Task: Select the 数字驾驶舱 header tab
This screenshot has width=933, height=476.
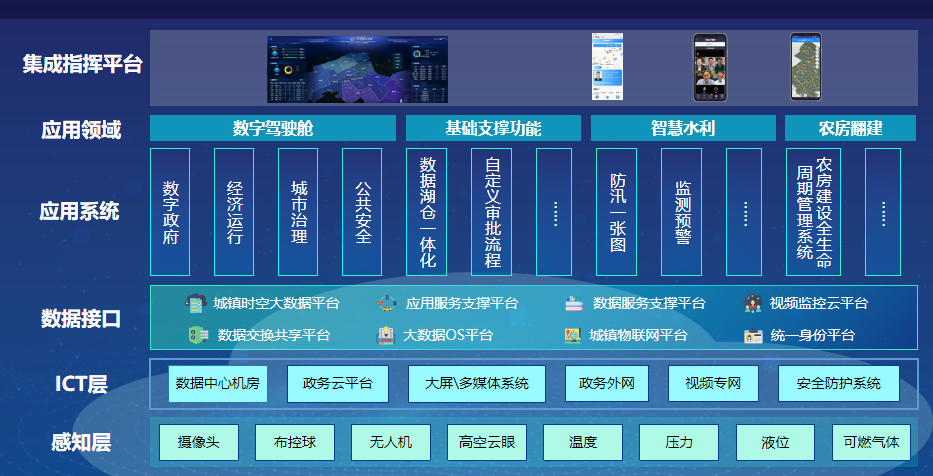Action: [273, 129]
